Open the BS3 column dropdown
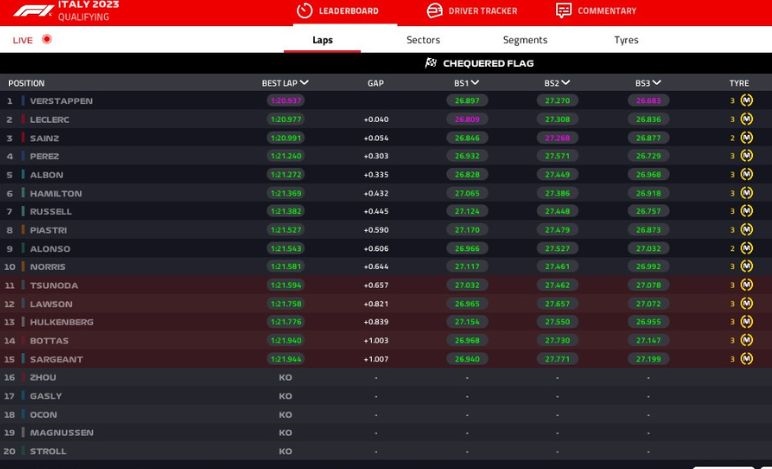The image size is (772, 469). 657,83
